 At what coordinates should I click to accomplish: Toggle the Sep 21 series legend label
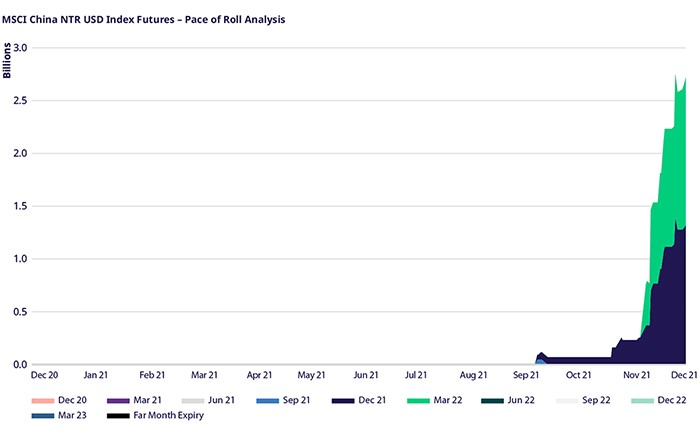[x=296, y=400]
